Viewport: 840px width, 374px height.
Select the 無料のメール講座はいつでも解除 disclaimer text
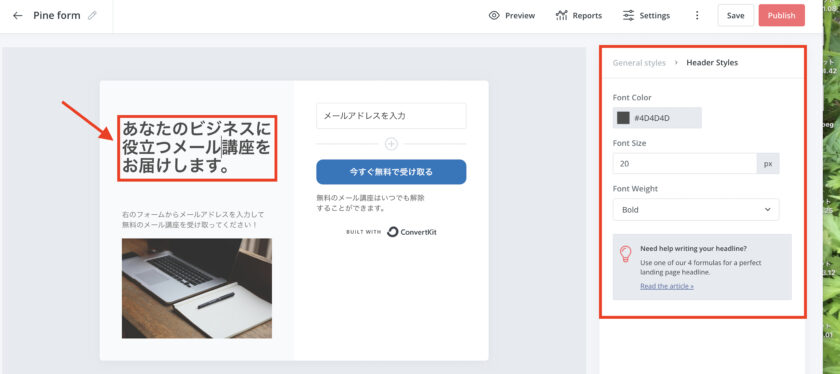pos(370,203)
